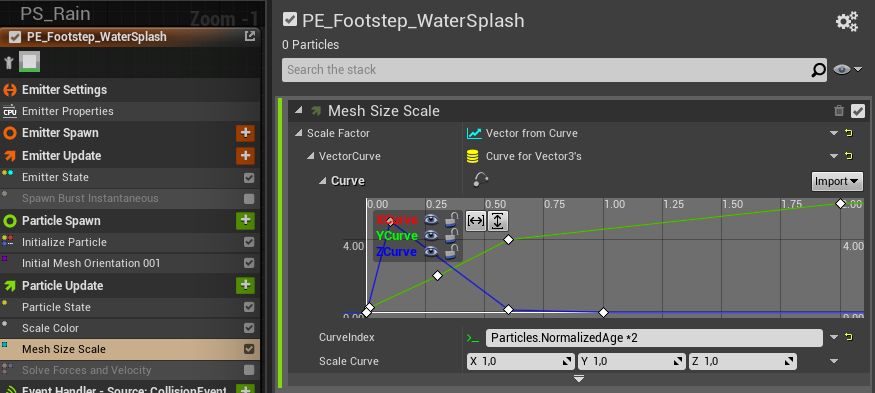Open emitter in standalone via popout icon
875x393 pixels.
pyautogui.click(x=249, y=36)
